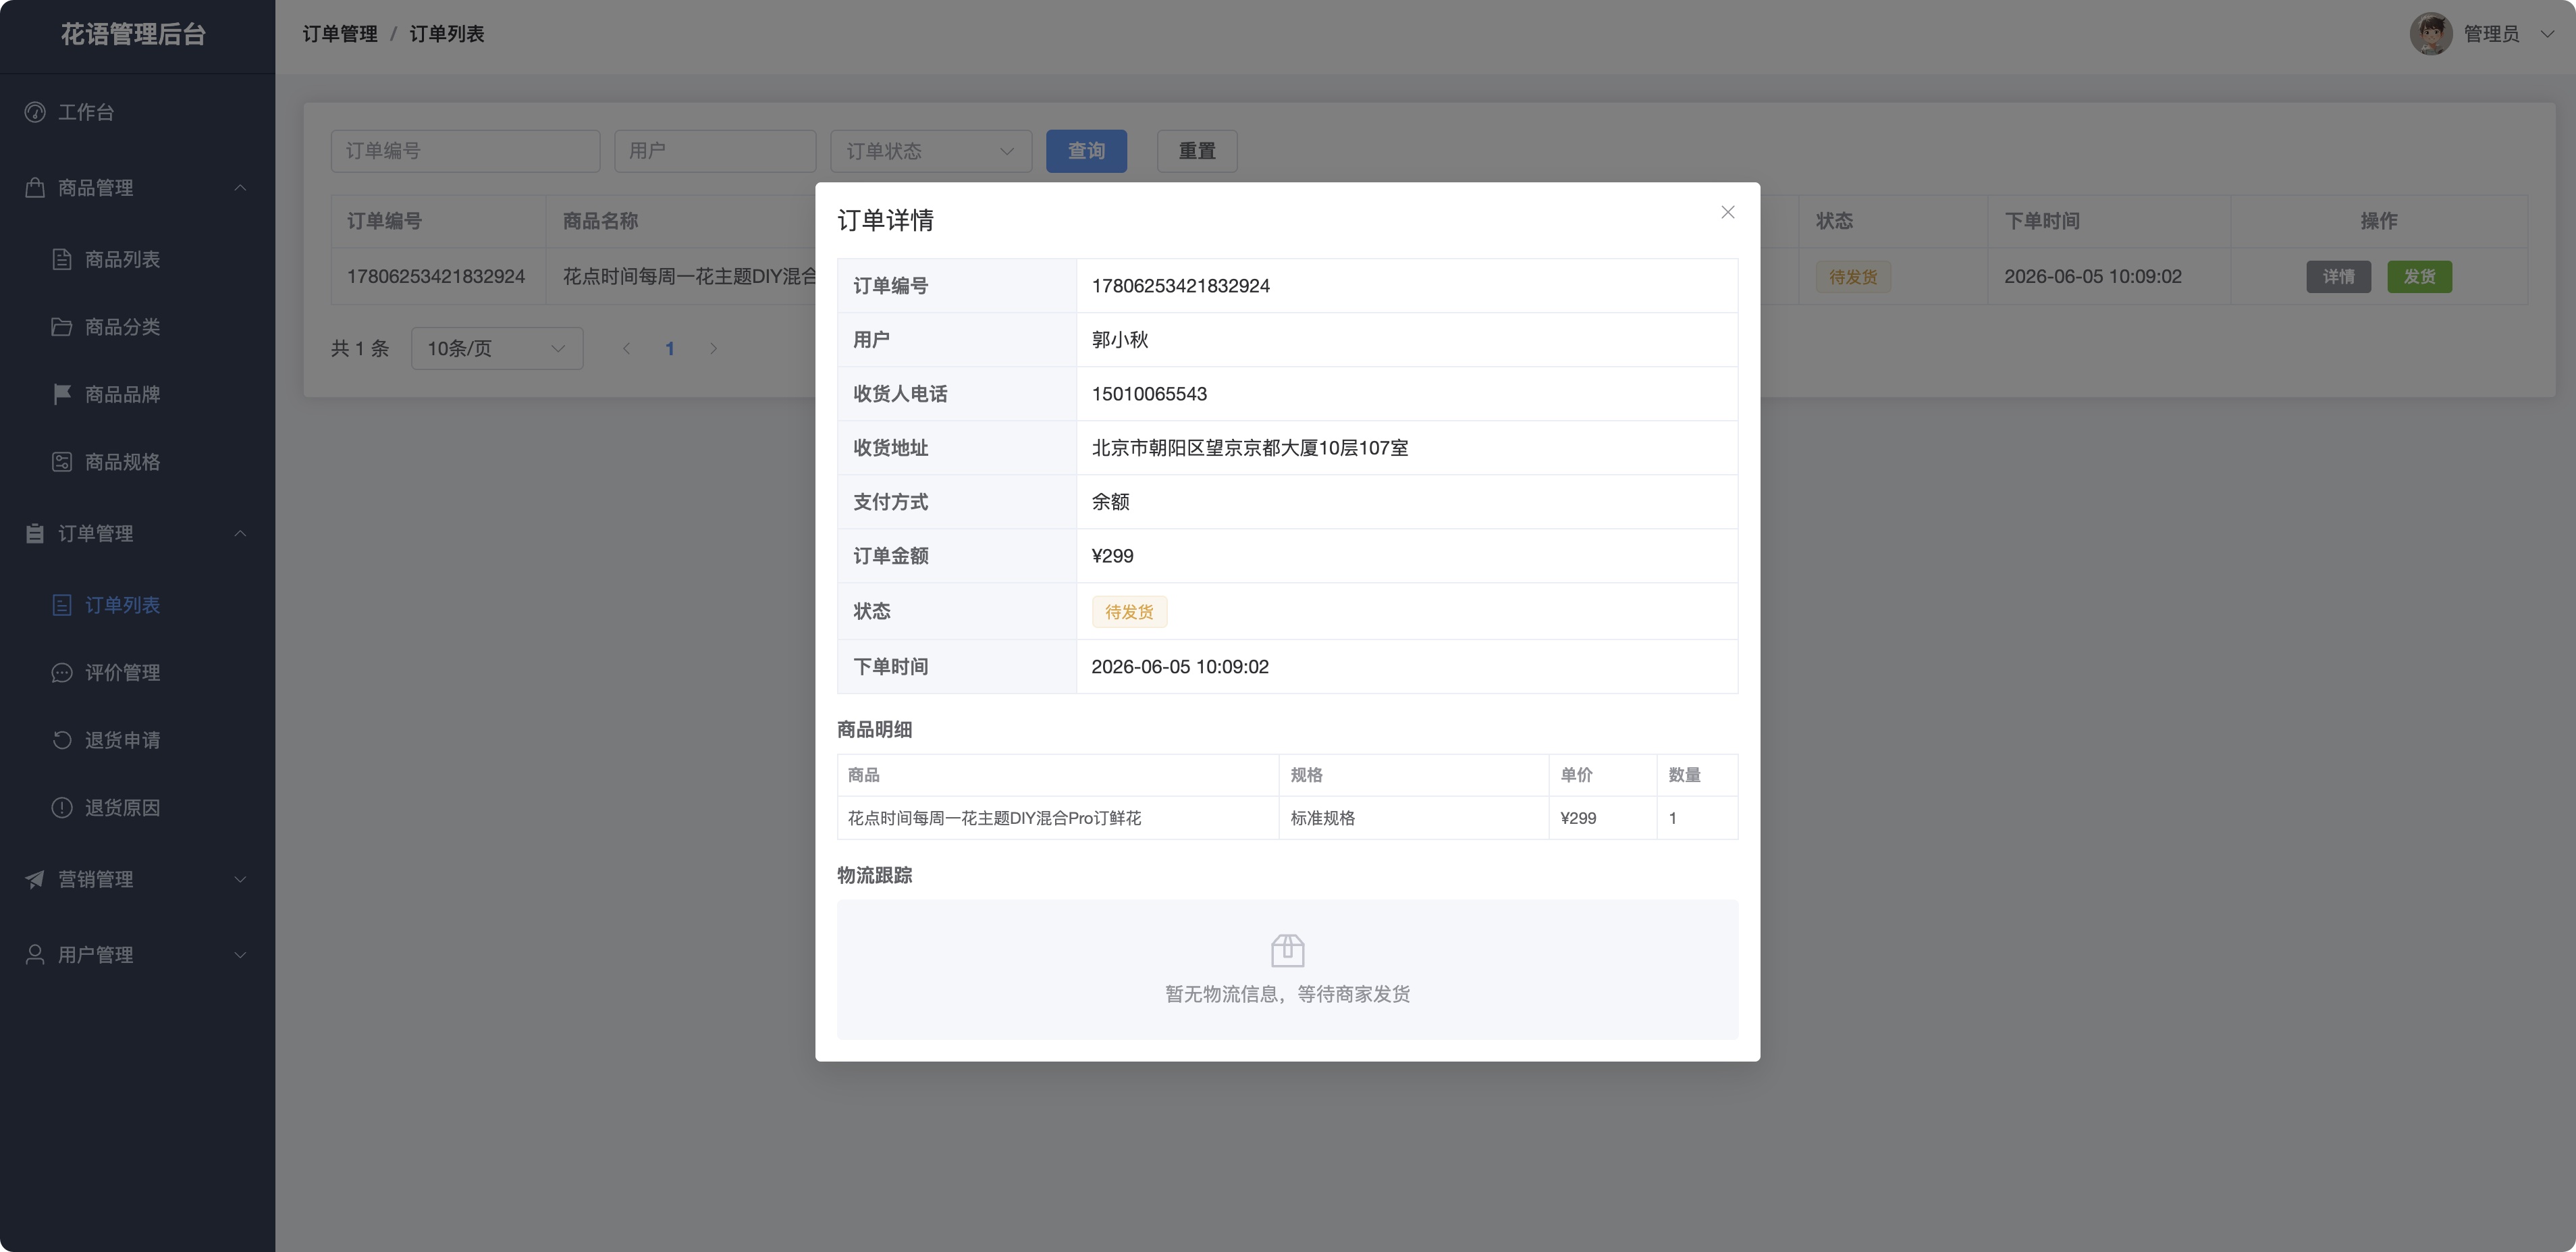This screenshot has width=2576, height=1252.
Task: Expand the 用户管理 menu chevron
Action: click(x=240, y=954)
